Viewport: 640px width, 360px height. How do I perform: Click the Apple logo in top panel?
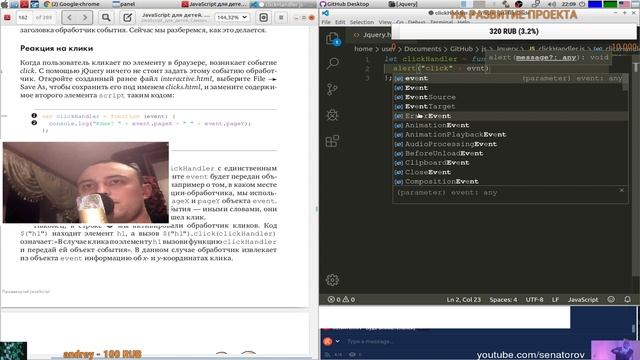[5, 4]
